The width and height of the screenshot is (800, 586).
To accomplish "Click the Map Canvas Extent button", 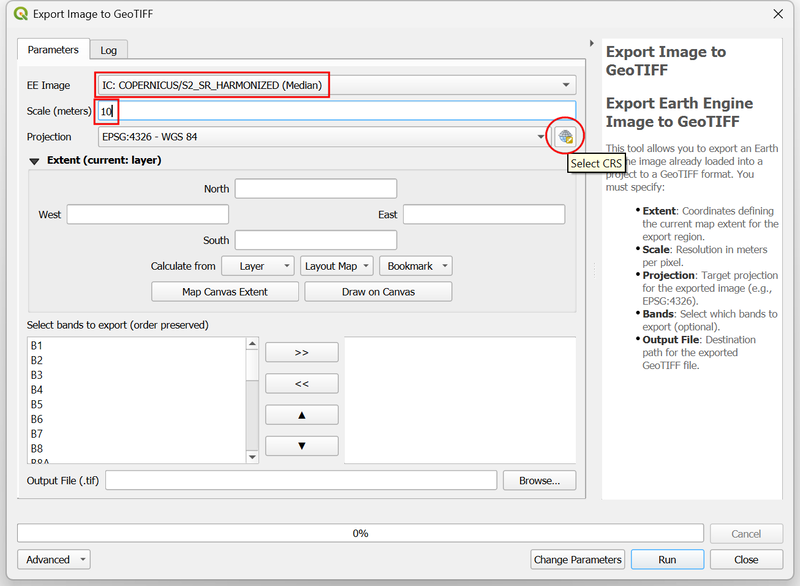I will pos(225,292).
